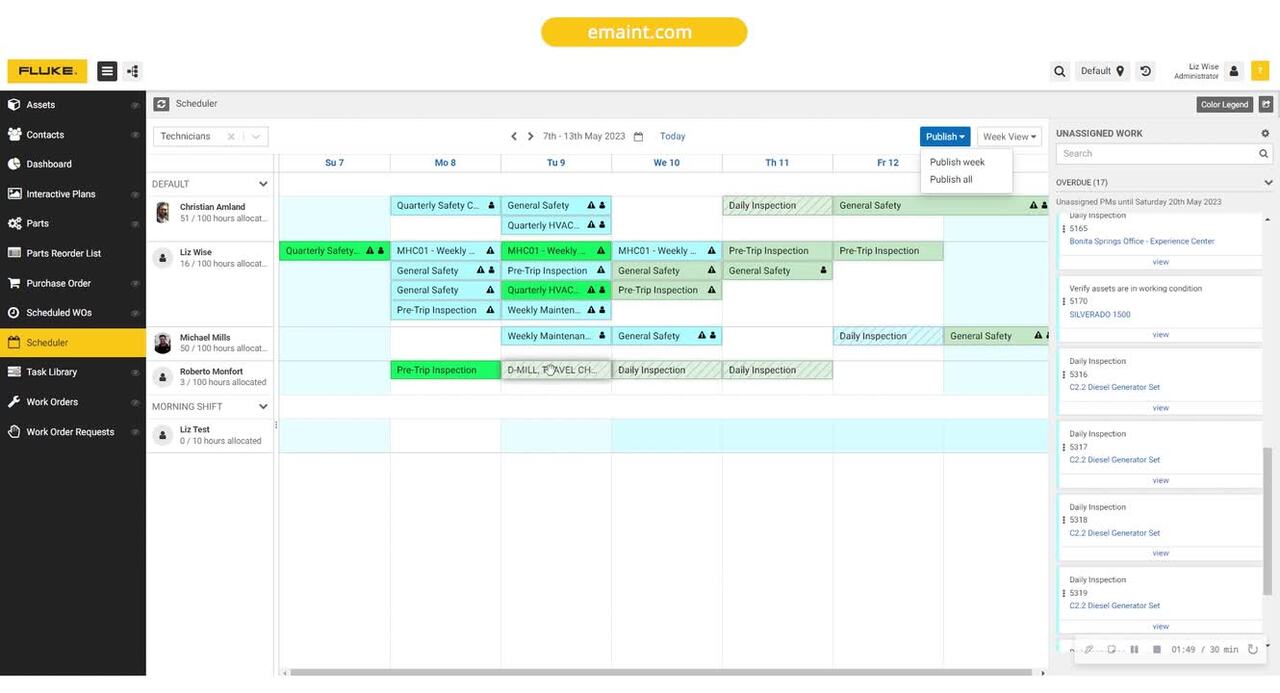Viewport: 1280px width, 693px height.
Task: Go to next week arrow
Action: click(530, 136)
